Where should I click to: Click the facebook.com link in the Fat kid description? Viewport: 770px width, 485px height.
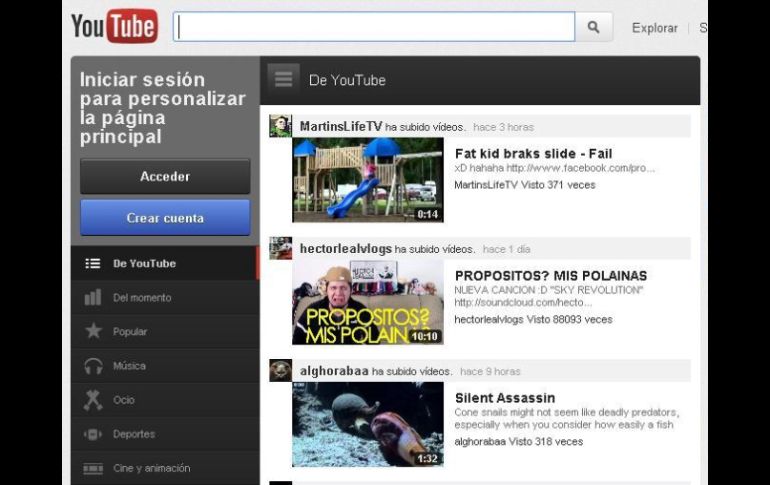[580, 168]
